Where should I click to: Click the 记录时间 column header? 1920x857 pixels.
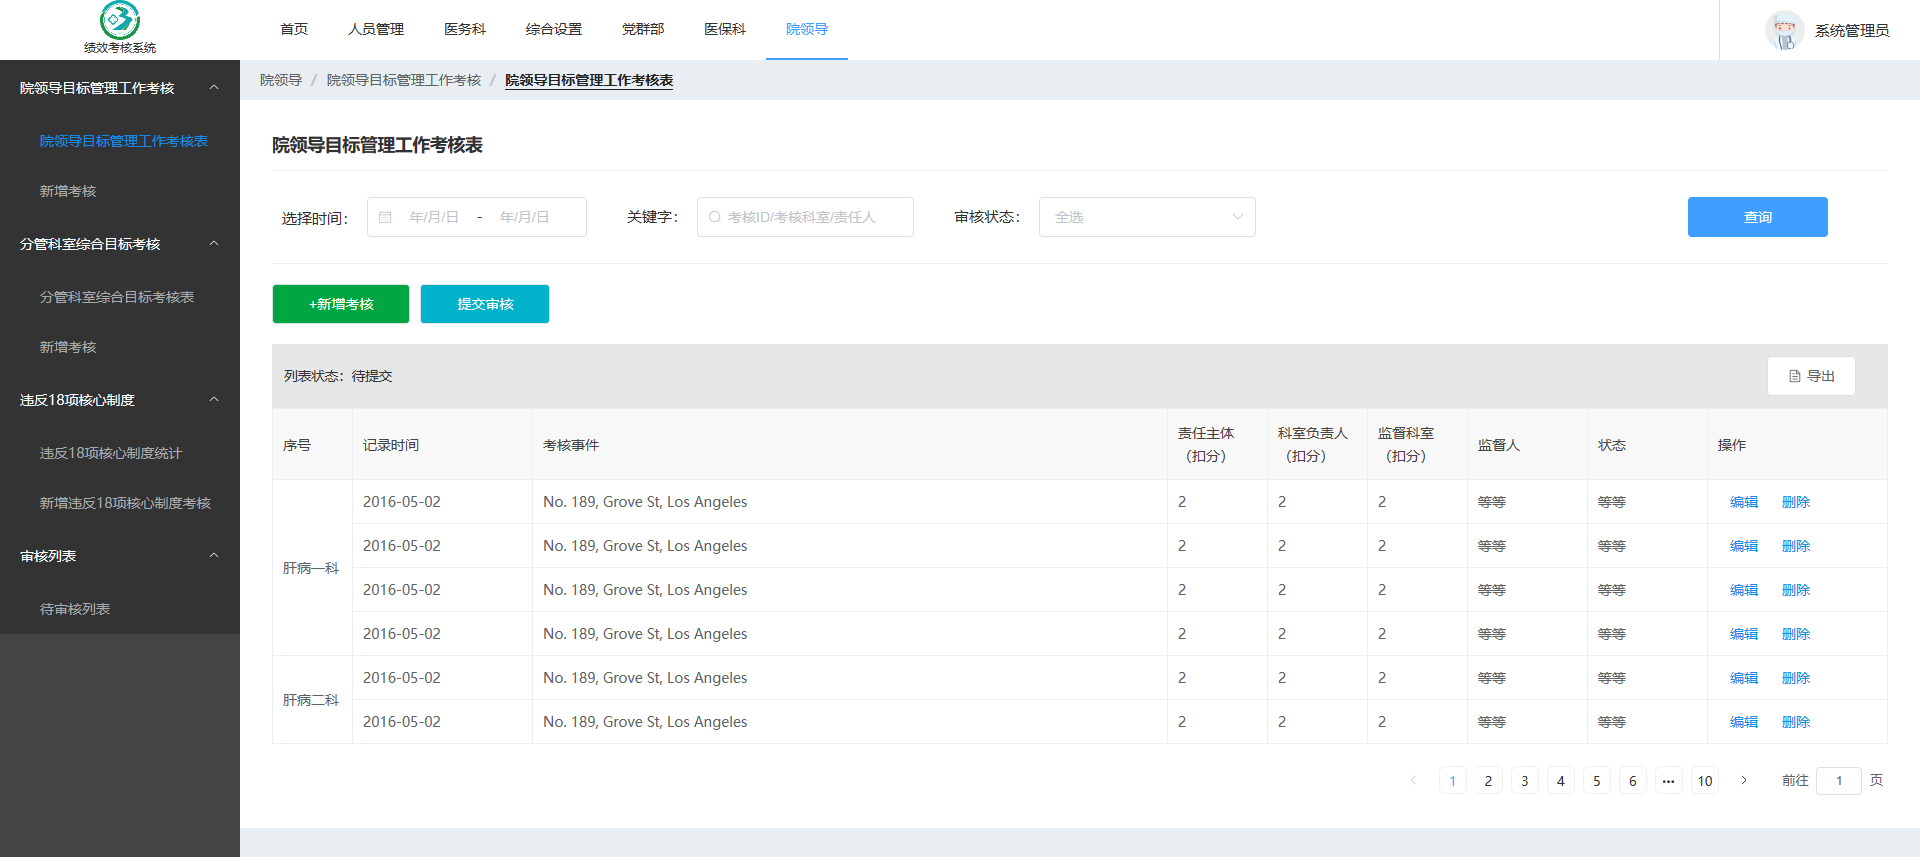442,445
